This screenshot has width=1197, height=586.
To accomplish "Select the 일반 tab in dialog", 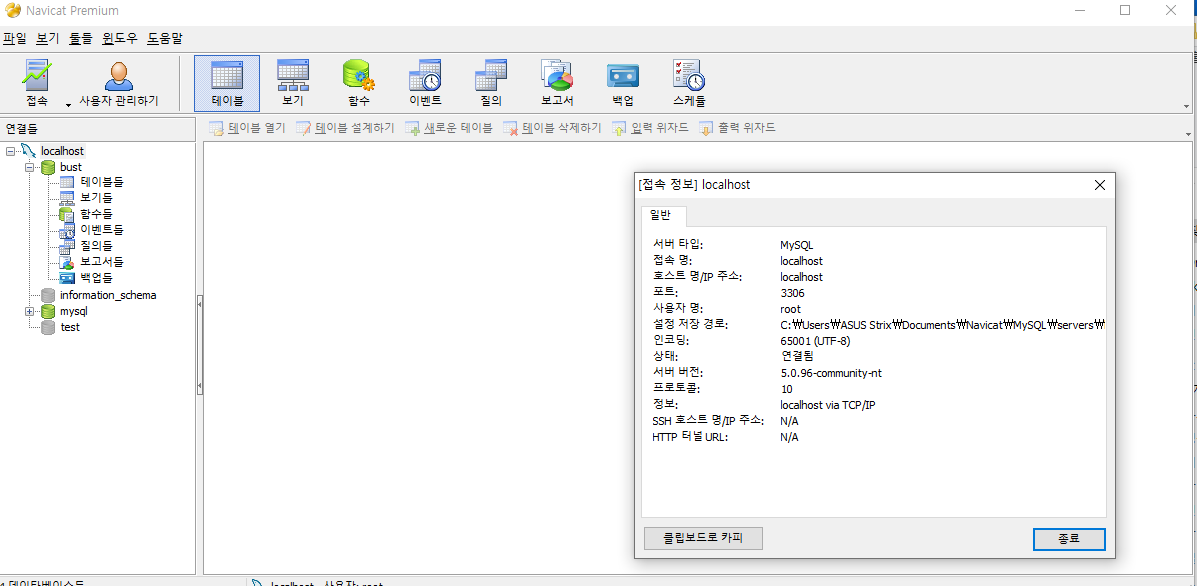I will coord(665,215).
